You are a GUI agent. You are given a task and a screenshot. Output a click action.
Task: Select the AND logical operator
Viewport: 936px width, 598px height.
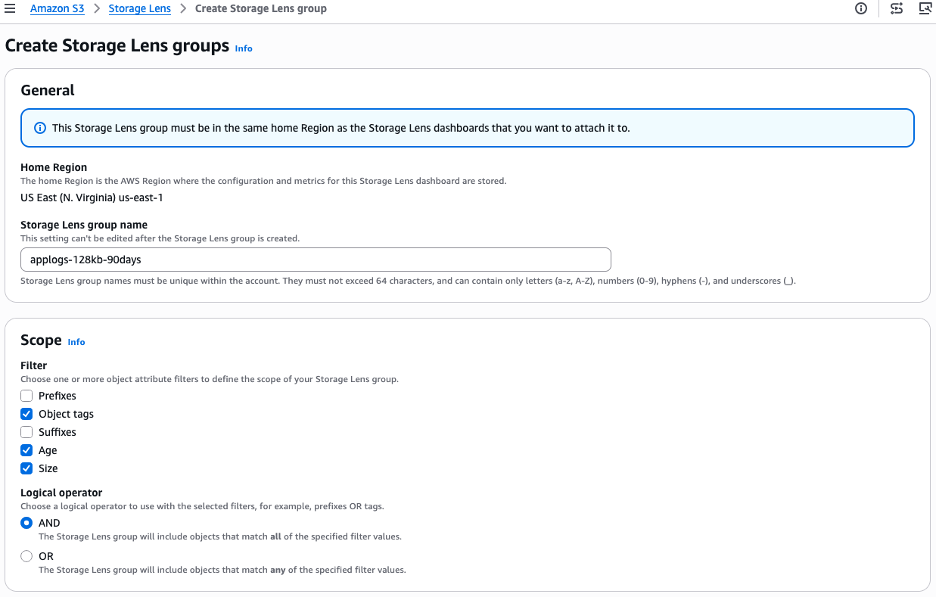[26, 523]
